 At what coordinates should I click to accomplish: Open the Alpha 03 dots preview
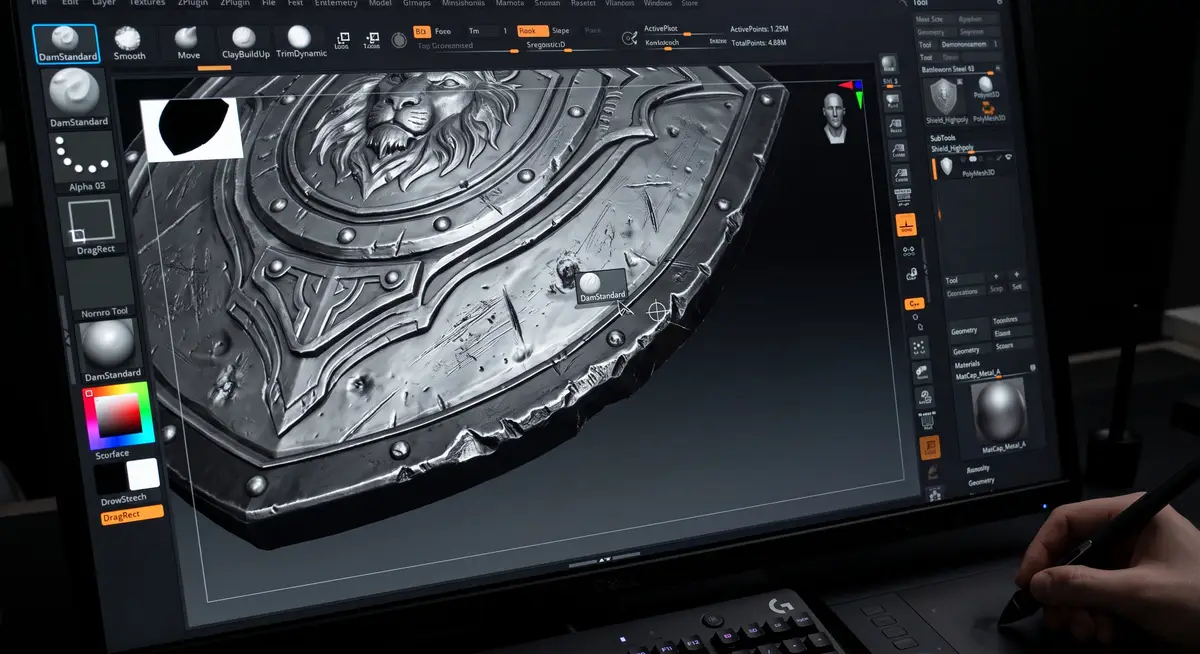point(86,158)
